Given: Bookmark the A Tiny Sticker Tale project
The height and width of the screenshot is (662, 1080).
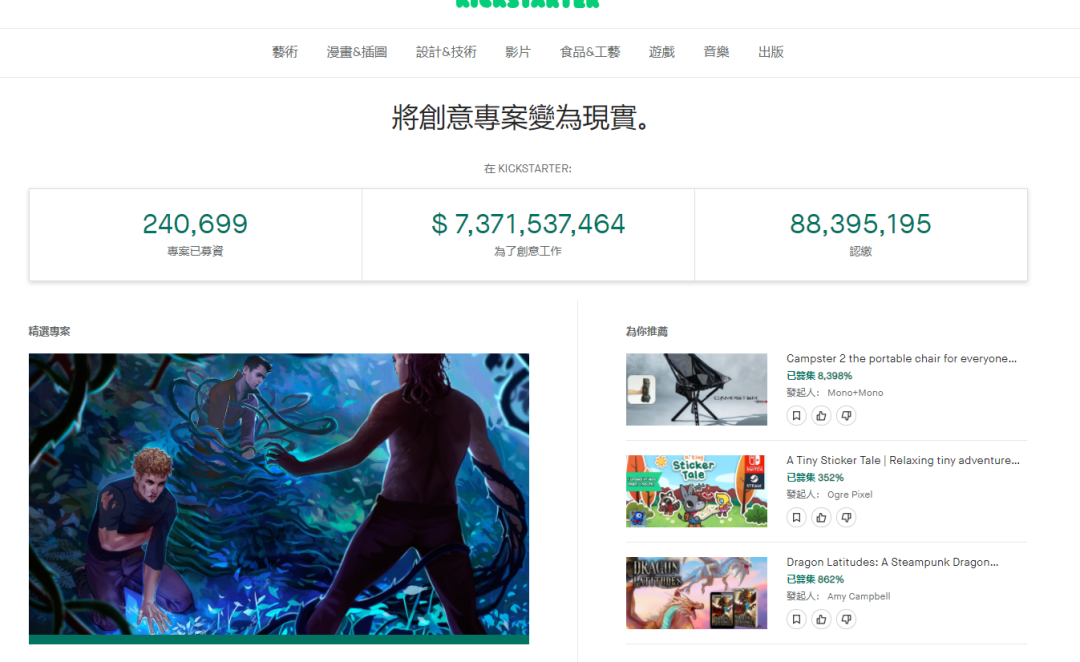Looking at the screenshot, I should 795,516.
